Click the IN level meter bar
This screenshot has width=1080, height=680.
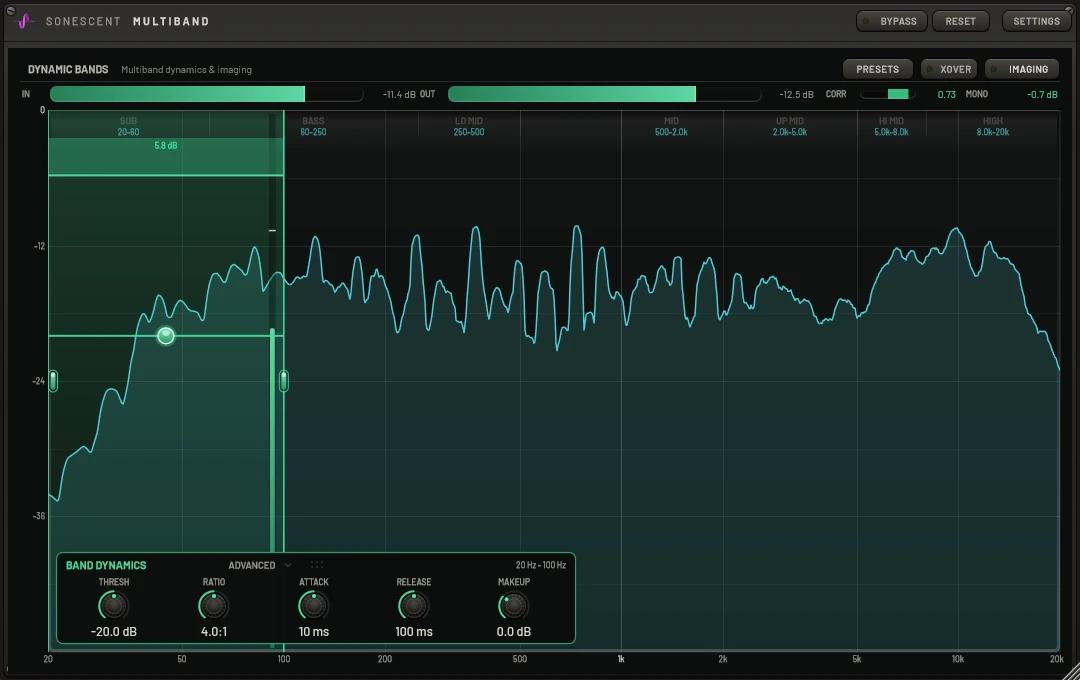pos(206,94)
